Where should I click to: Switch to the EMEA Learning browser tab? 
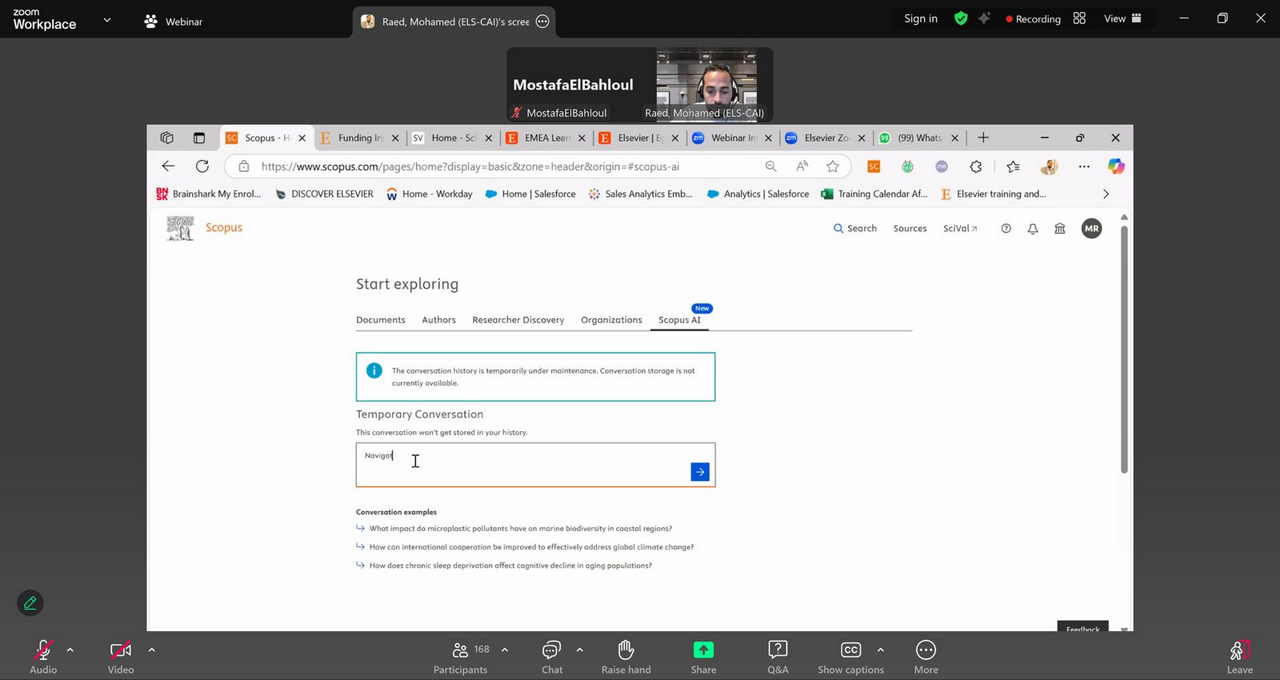click(545, 138)
